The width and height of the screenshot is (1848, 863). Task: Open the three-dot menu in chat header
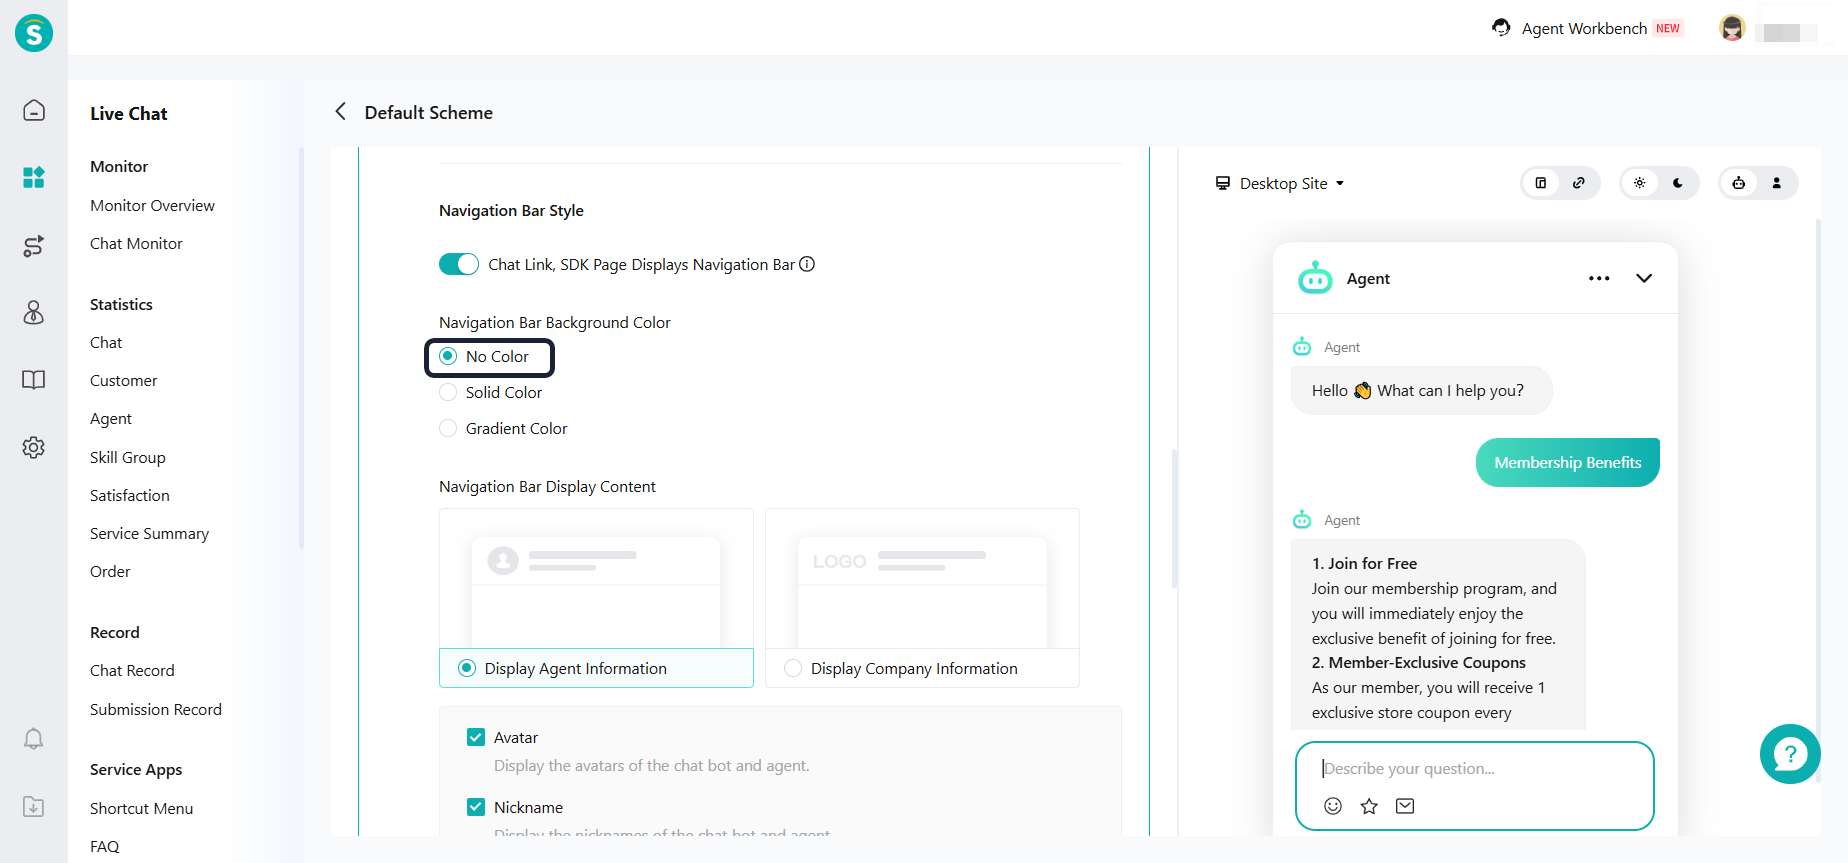click(x=1599, y=278)
